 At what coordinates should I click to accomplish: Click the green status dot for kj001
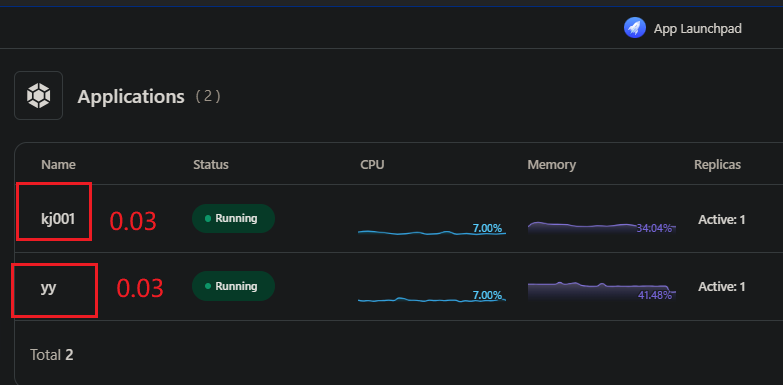coord(208,219)
